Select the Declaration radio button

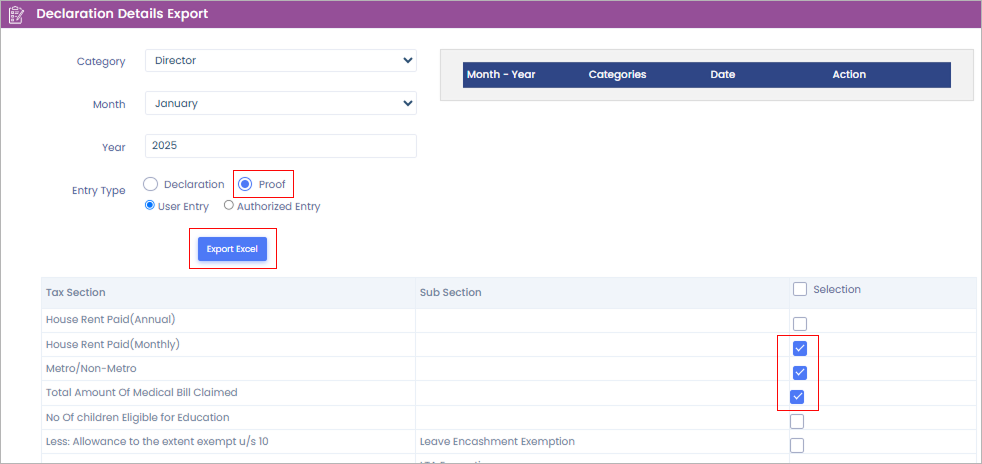(x=151, y=184)
